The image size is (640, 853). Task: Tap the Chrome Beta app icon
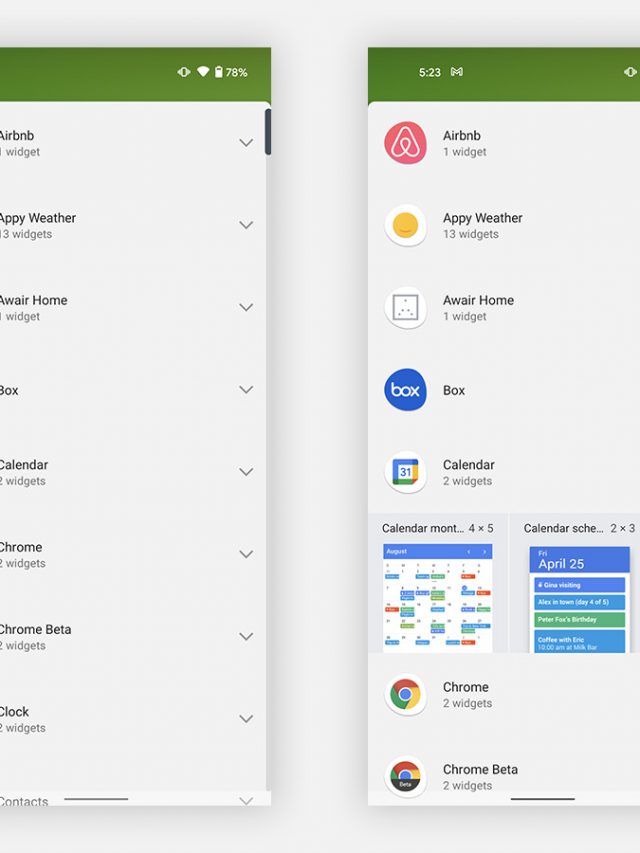click(405, 777)
